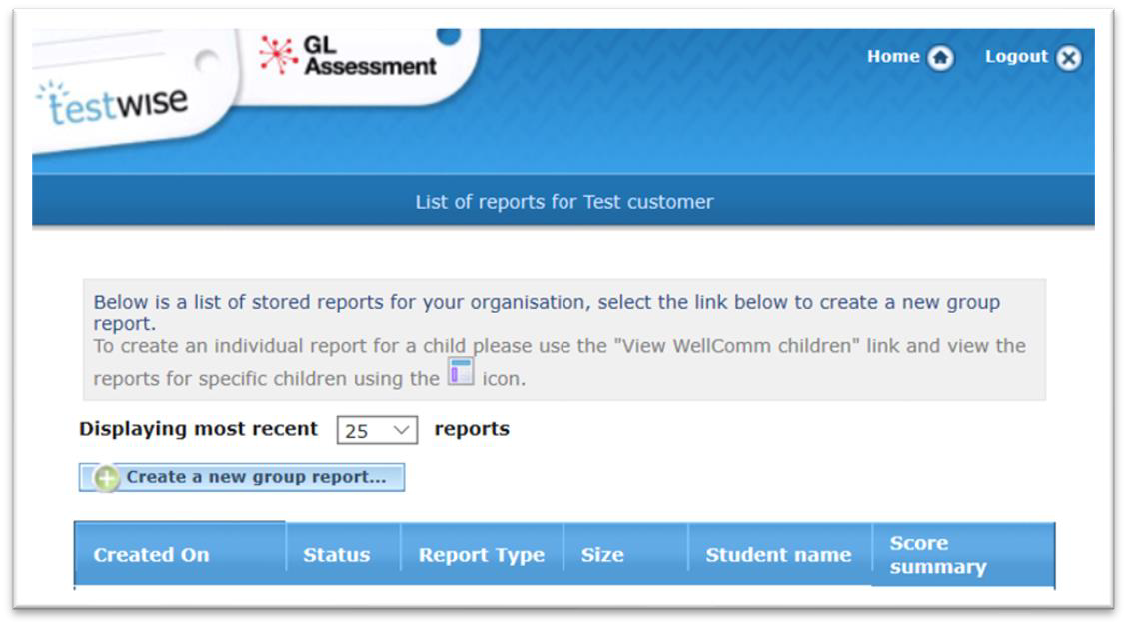Click the Student name column header
1127x626 pixels.
coord(778,555)
